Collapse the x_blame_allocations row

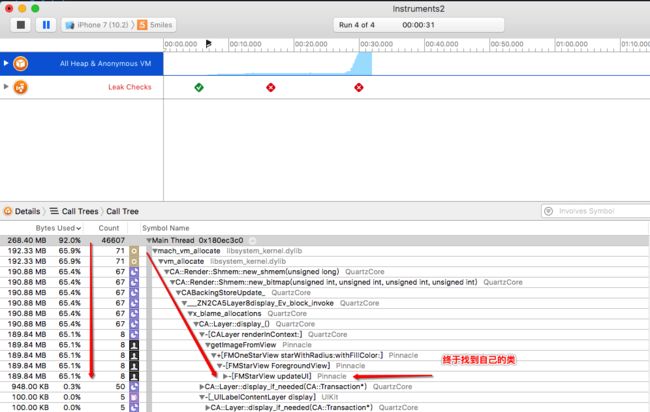point(190,314)
